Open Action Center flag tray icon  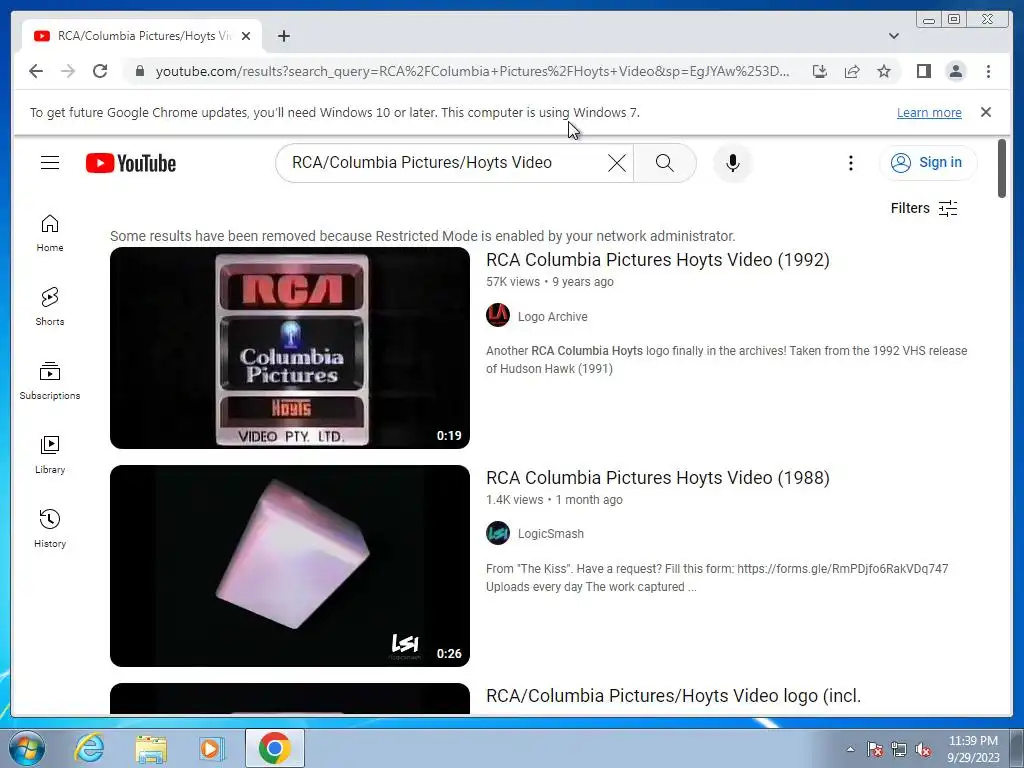[x=874, y=750]
